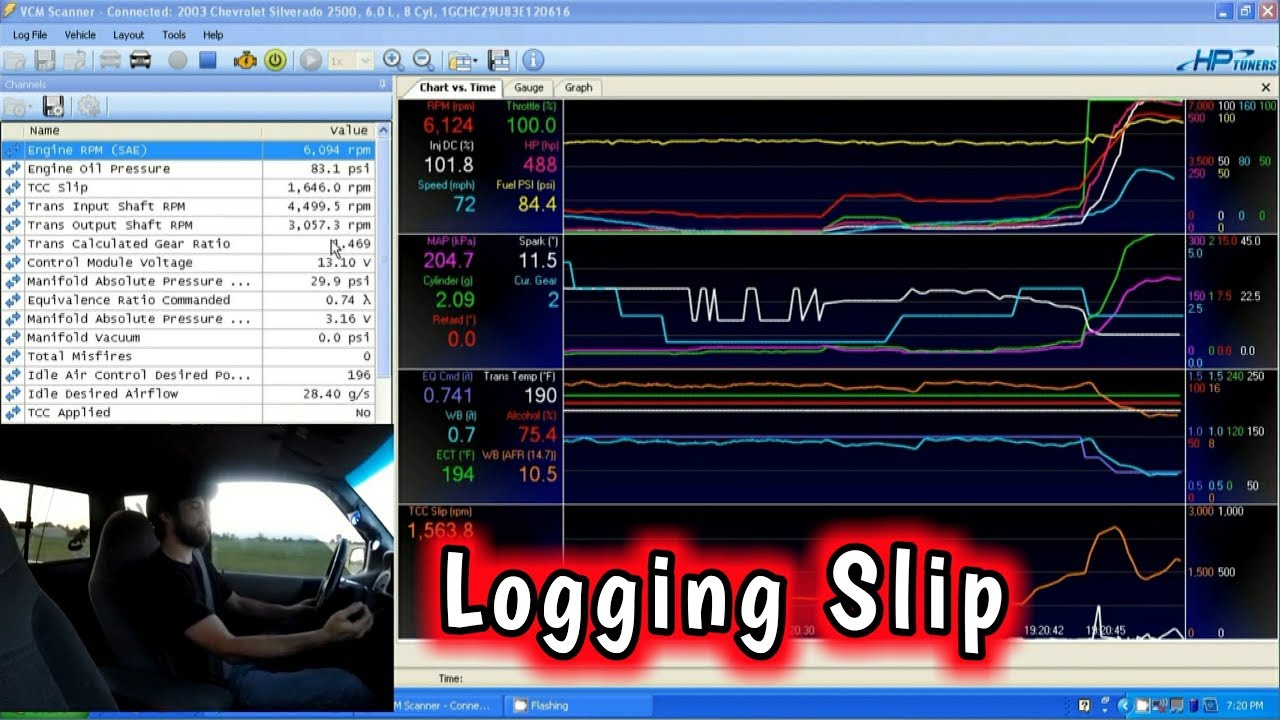1280x720 pixels.
Task: Open log file toolbar icon
Action: [15, 60]
